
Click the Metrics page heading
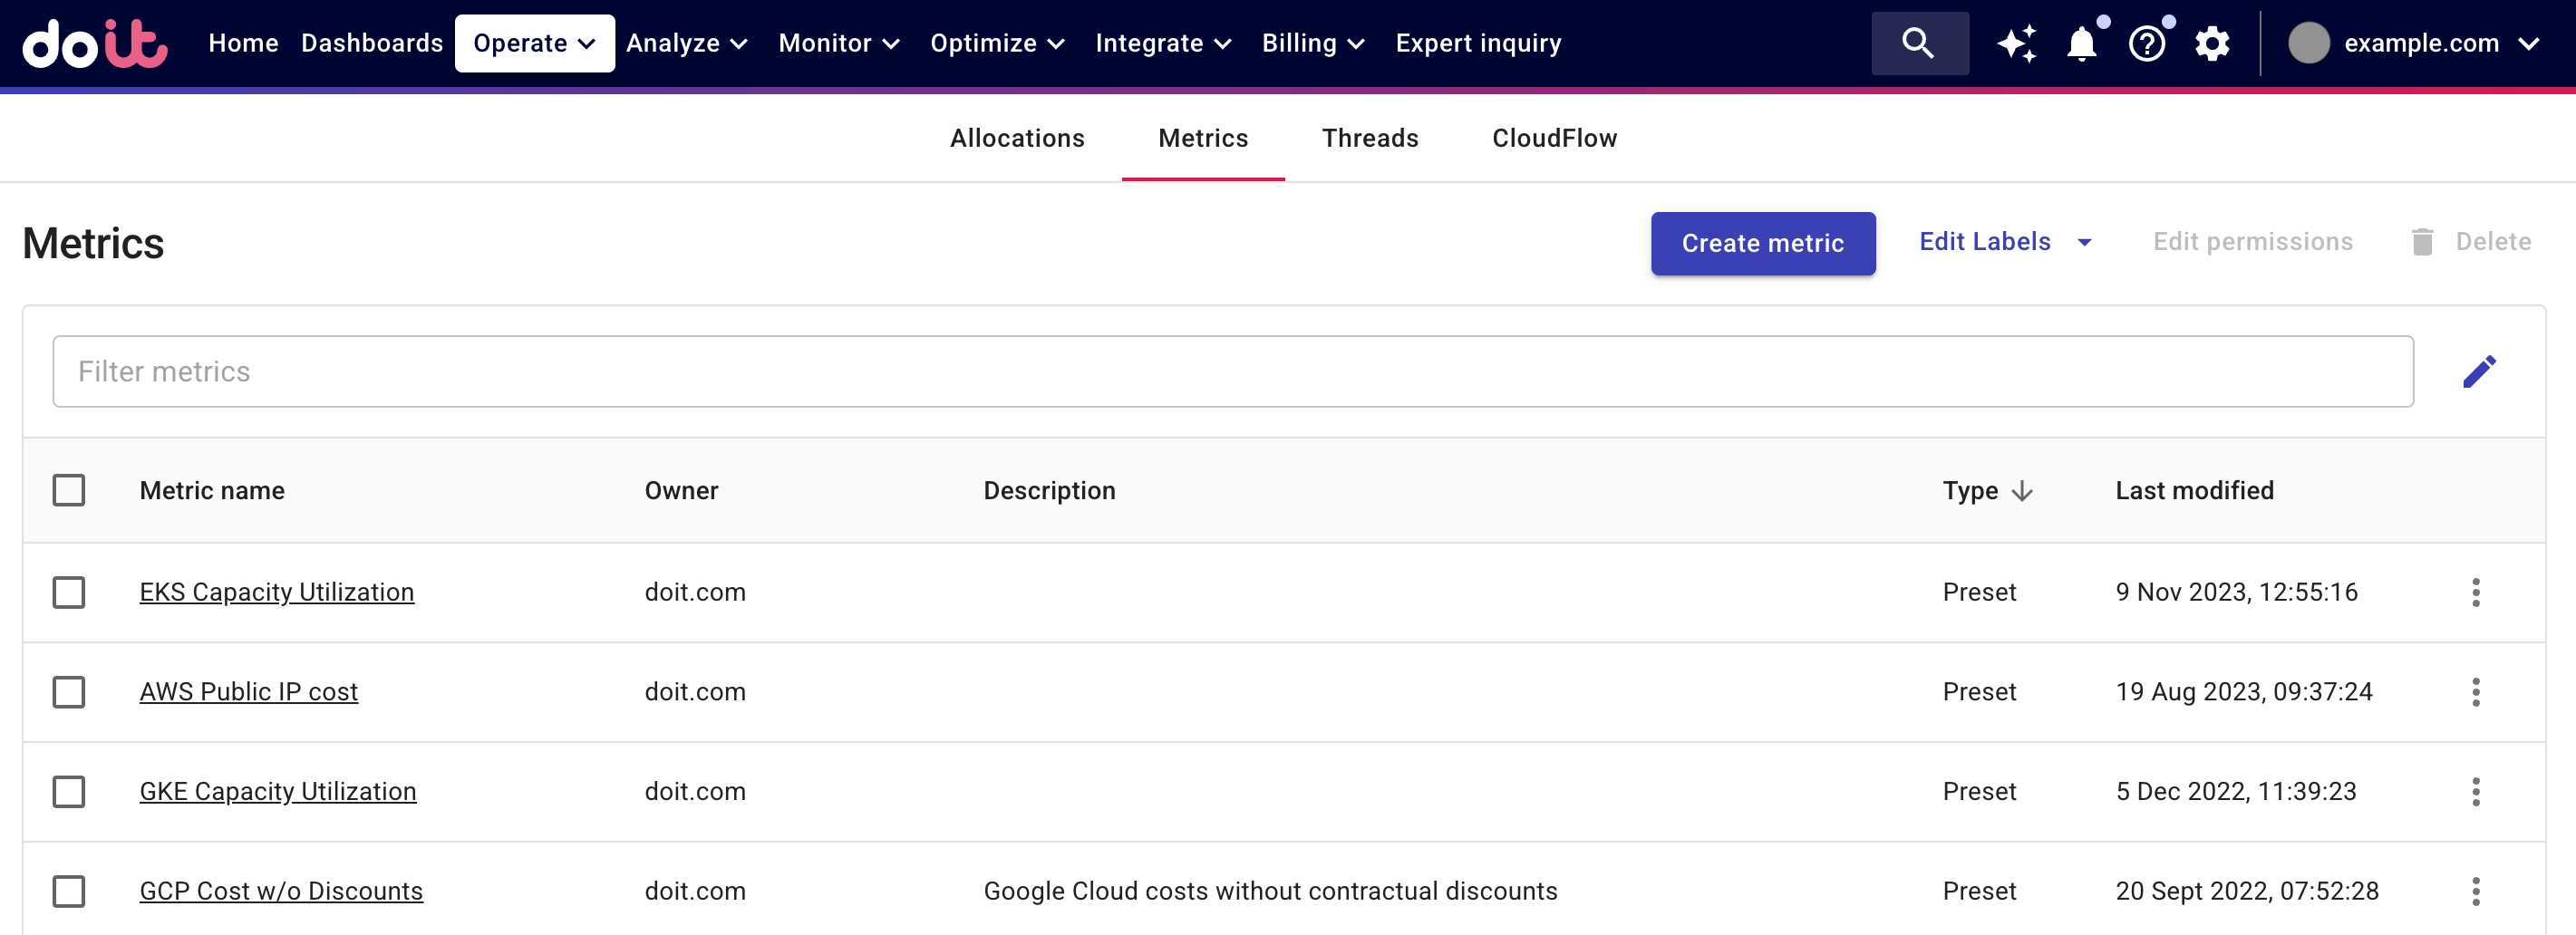coord(93,243)
